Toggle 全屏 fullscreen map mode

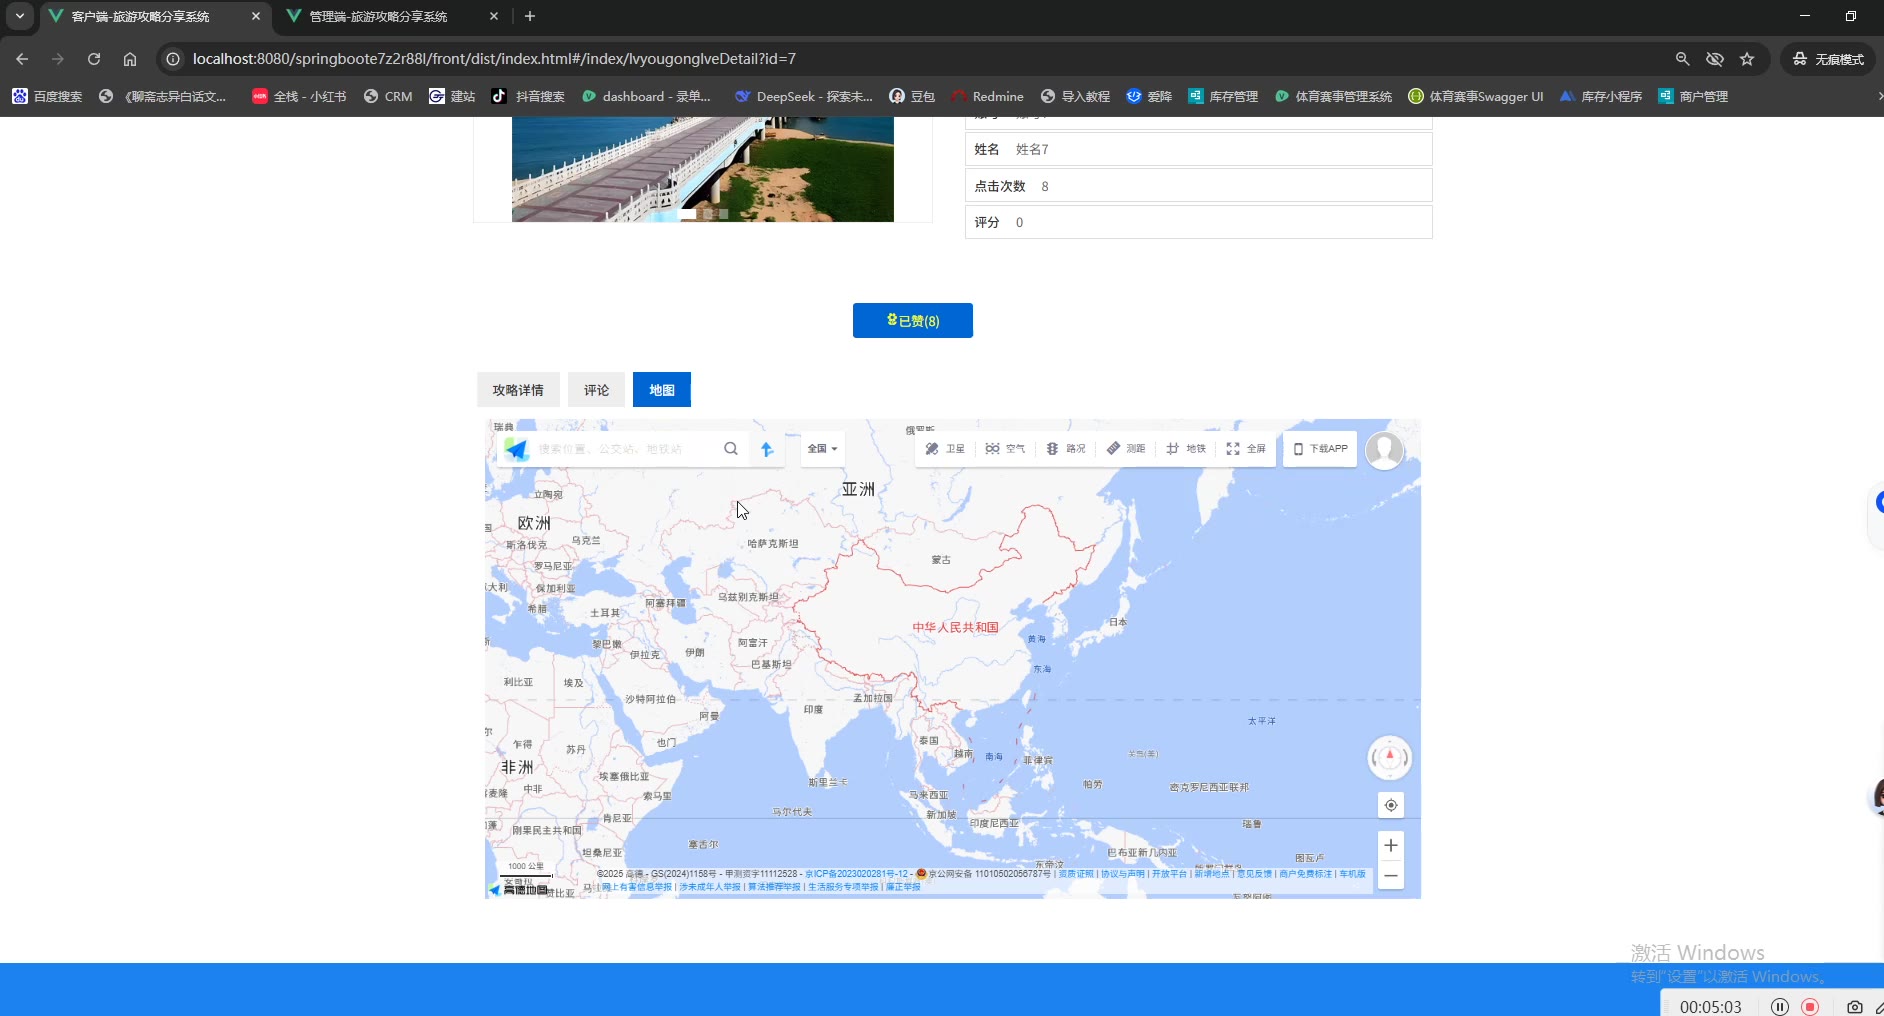(1246, 449)
